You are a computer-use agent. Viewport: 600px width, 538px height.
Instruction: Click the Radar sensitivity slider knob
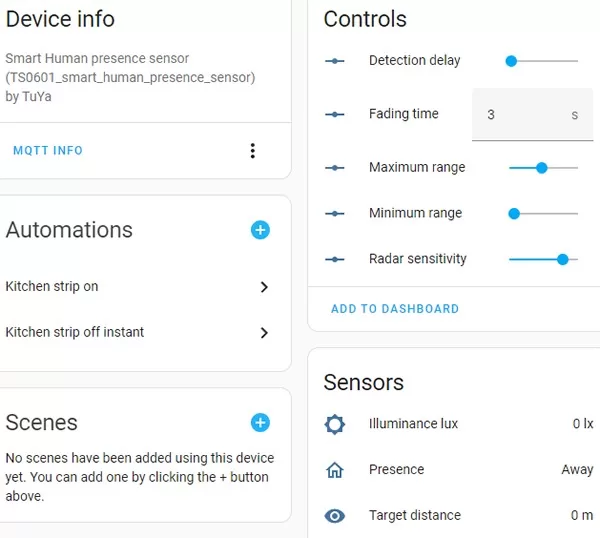pyautogui.click(x=562, y=259)
